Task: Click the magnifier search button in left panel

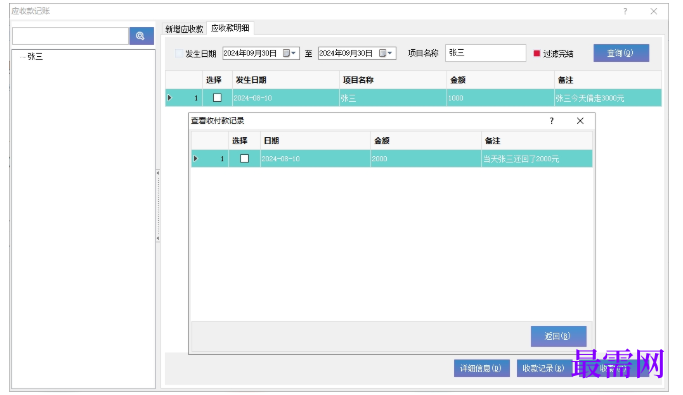Action: (141, 36)
